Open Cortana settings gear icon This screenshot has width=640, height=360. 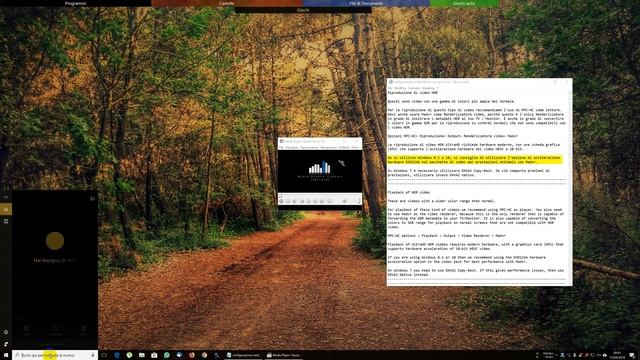tap(6, 332)
